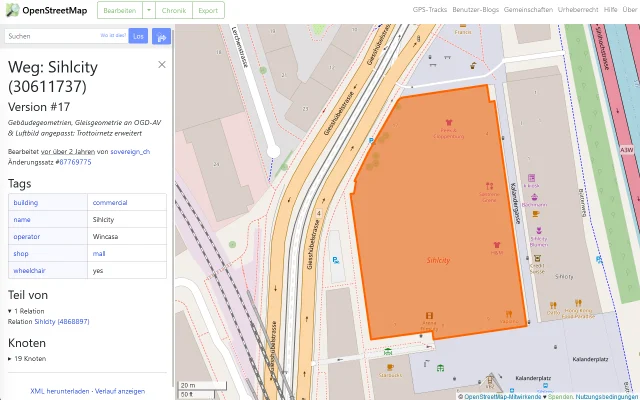
Task: Click the 'Sihlcity' name value cell
Action: point(127,220)
